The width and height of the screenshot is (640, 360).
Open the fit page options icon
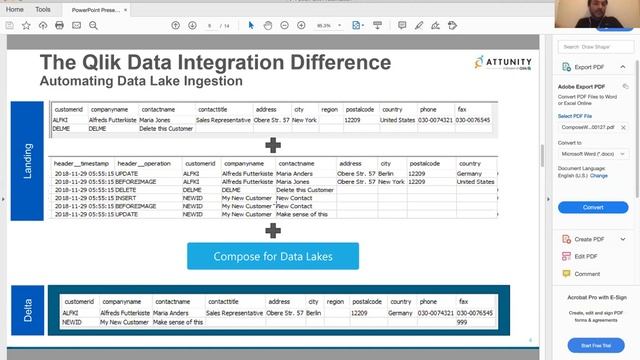click(x=358, y=25)
